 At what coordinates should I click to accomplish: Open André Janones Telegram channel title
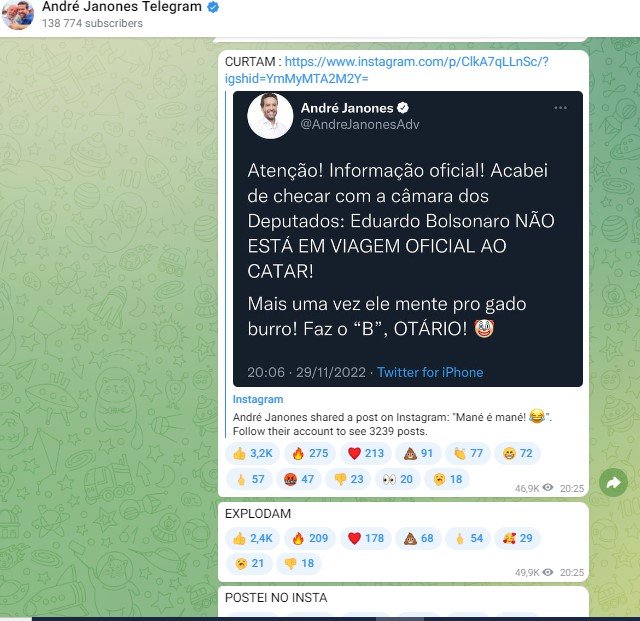tap(122, 7)
